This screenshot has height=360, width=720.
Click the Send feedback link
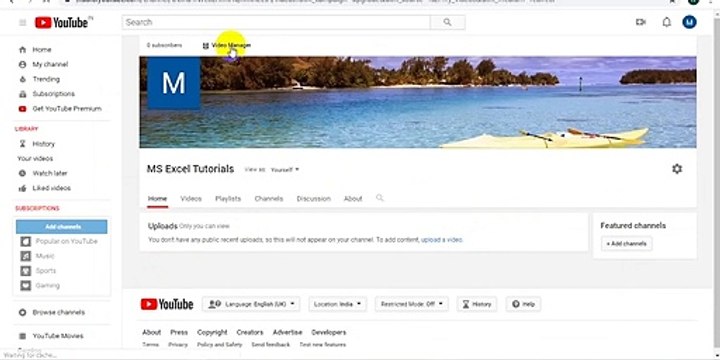coord(270,345)
